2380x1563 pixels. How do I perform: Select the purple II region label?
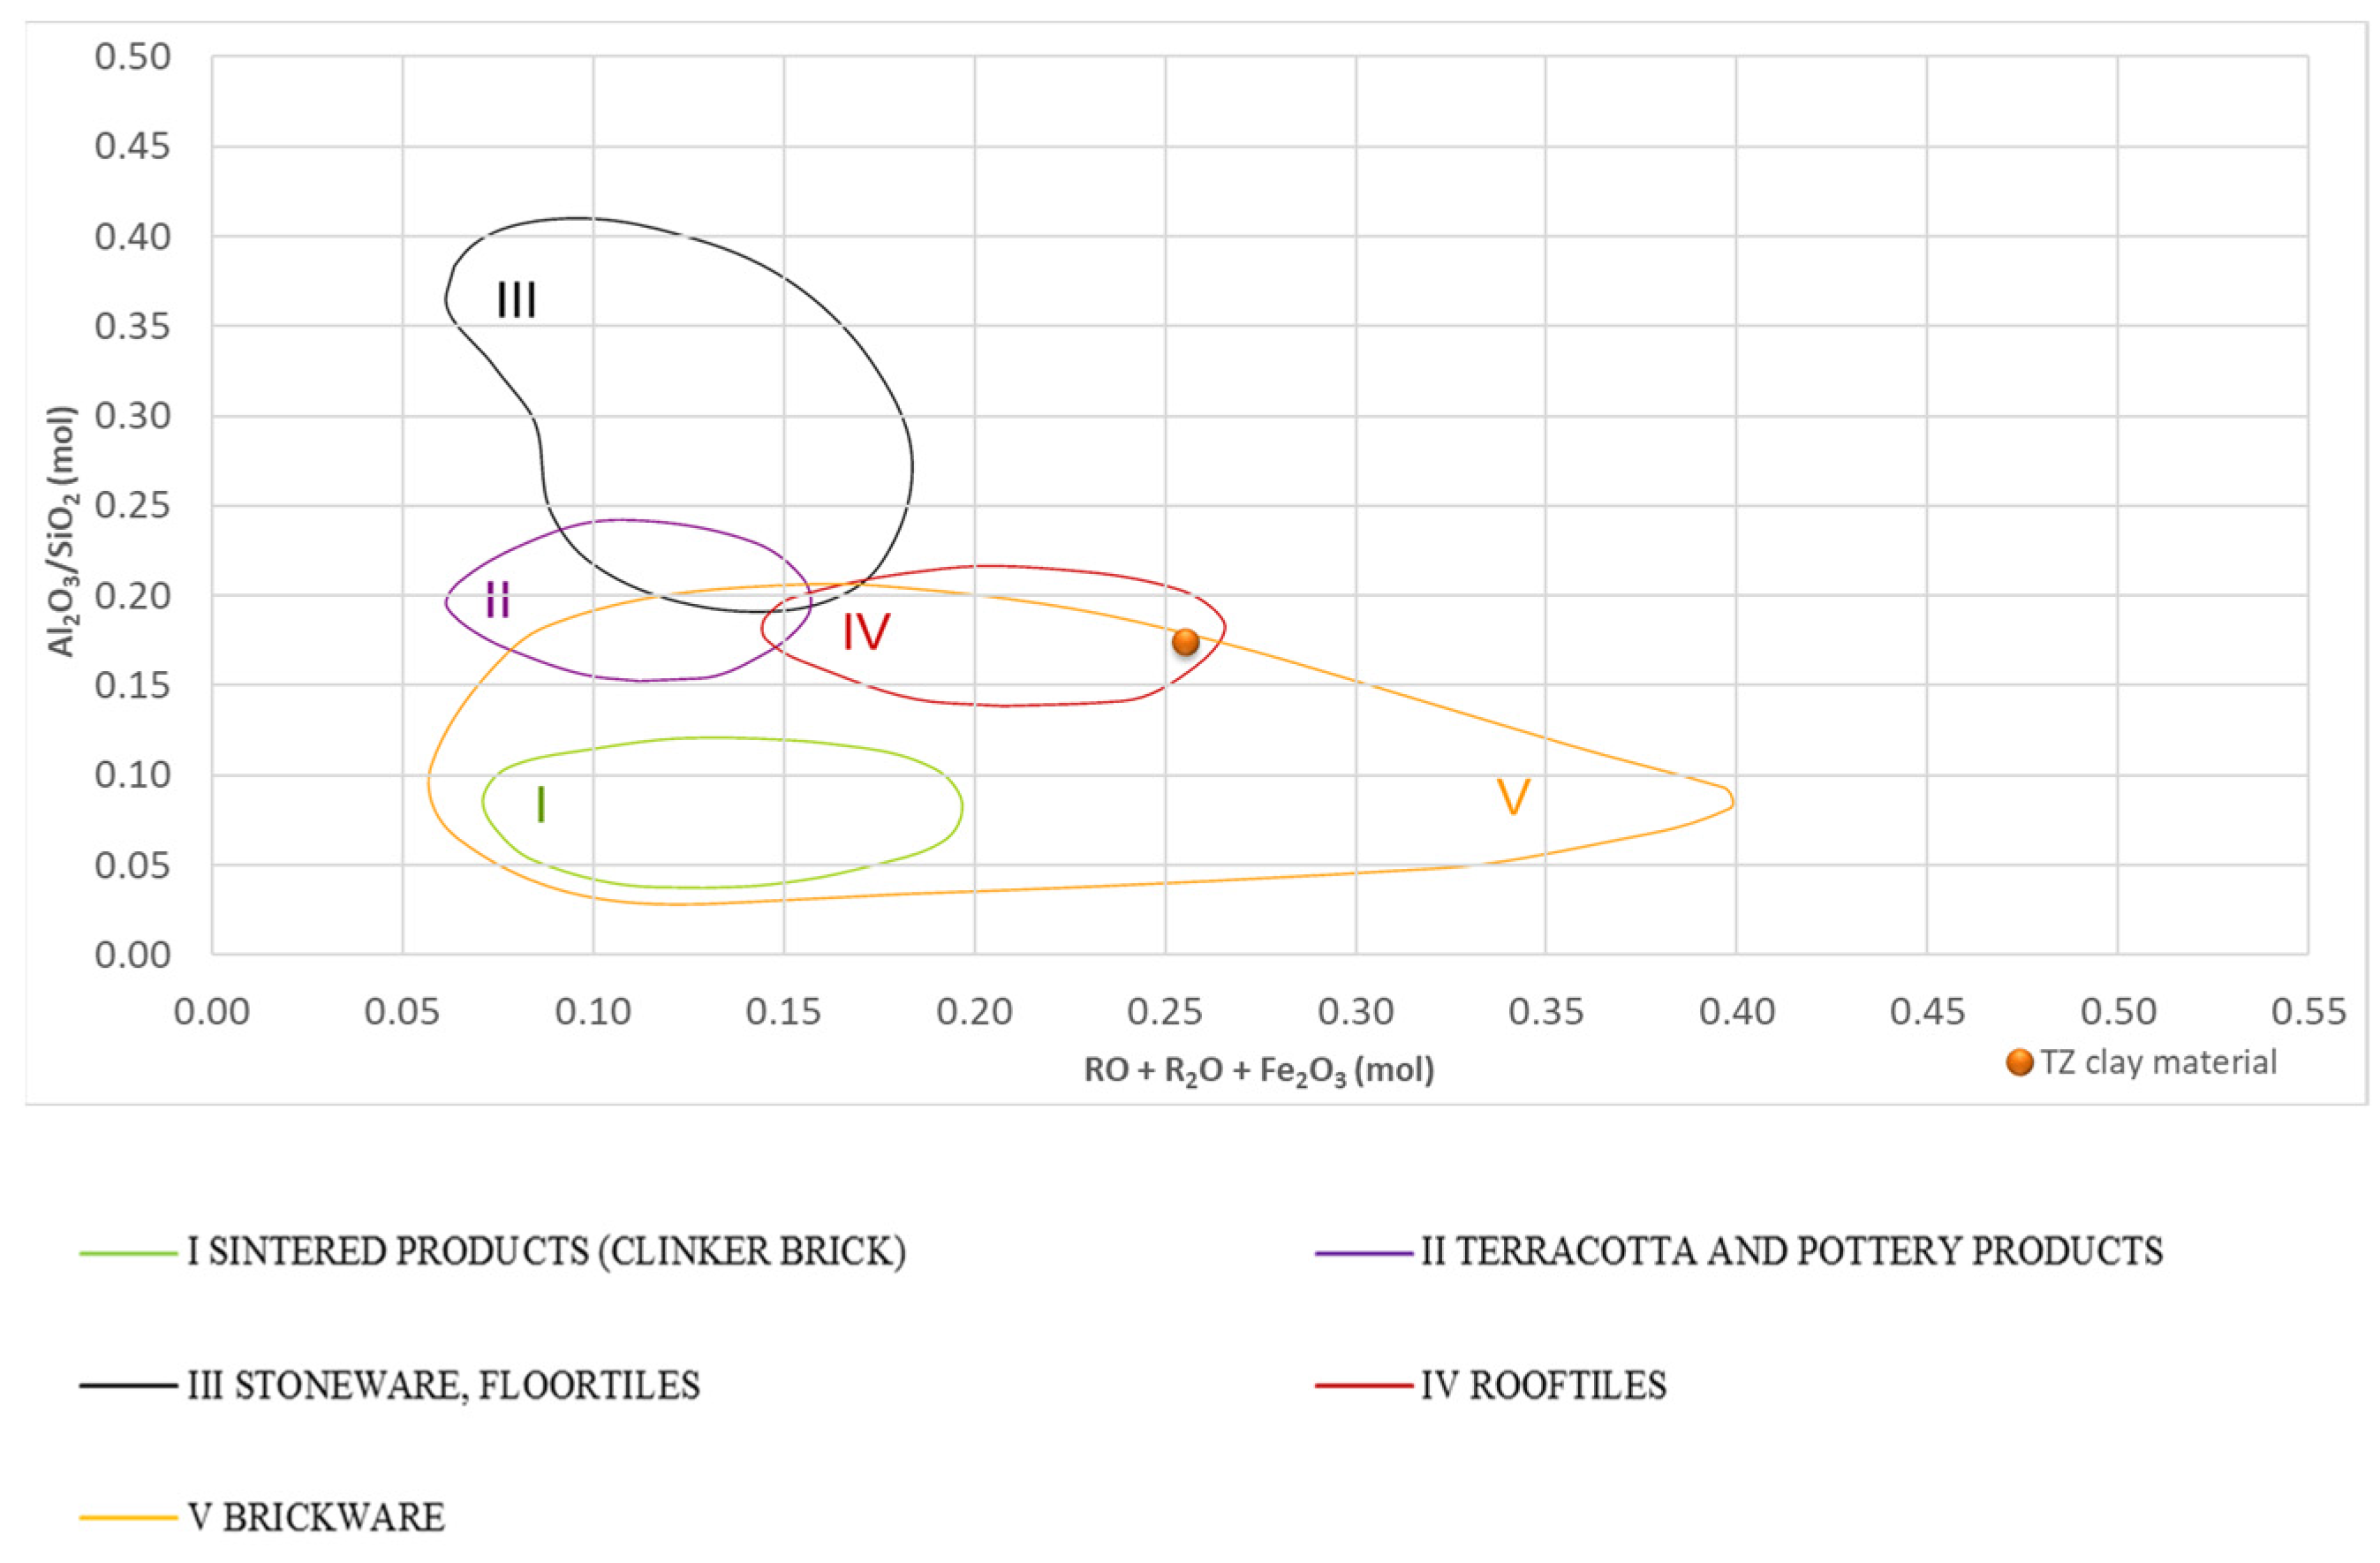click(497, 600)
